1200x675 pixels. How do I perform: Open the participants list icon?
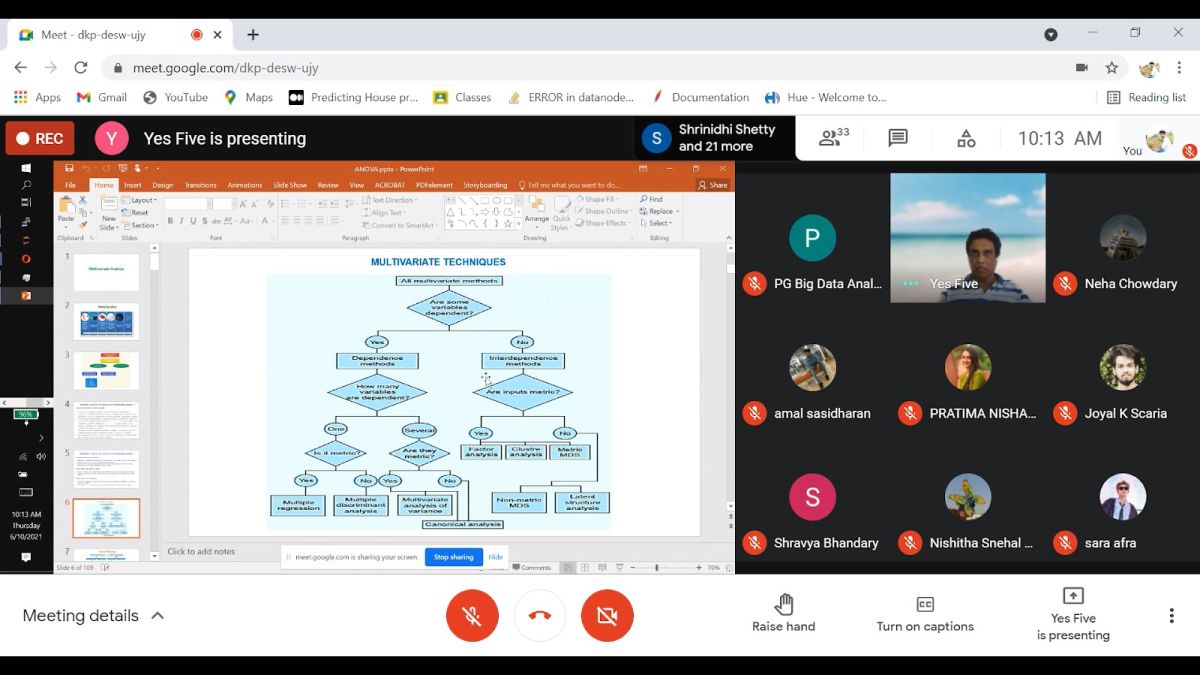tap(833, 138)
